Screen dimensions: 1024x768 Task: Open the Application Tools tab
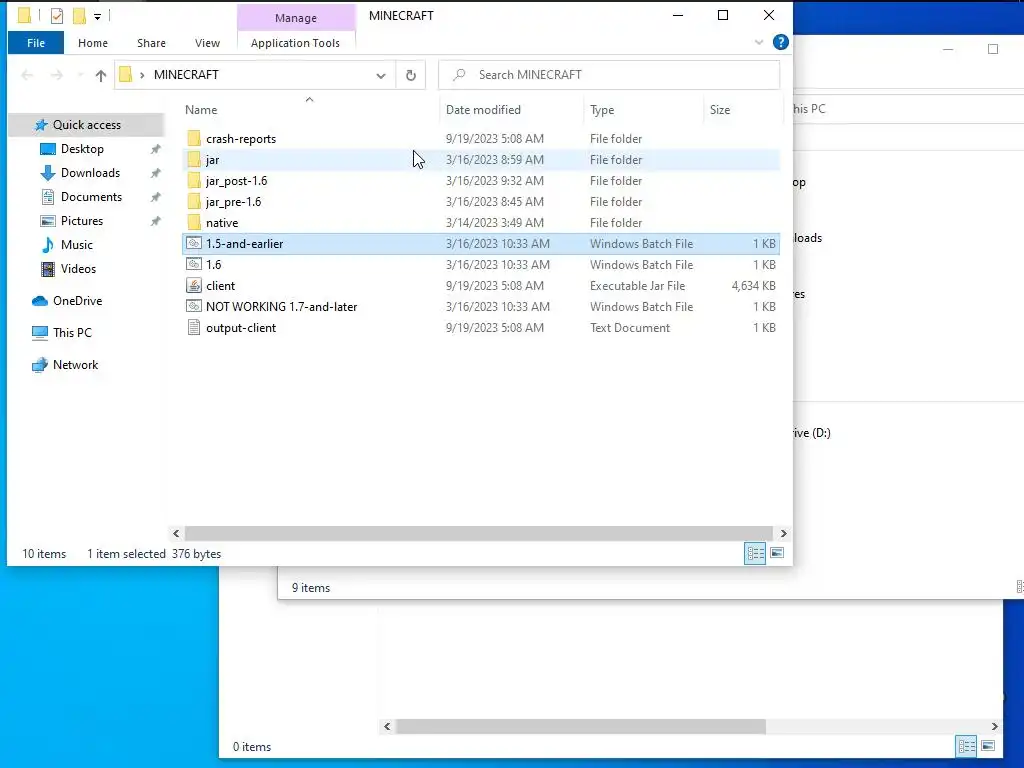coord(295,43)
